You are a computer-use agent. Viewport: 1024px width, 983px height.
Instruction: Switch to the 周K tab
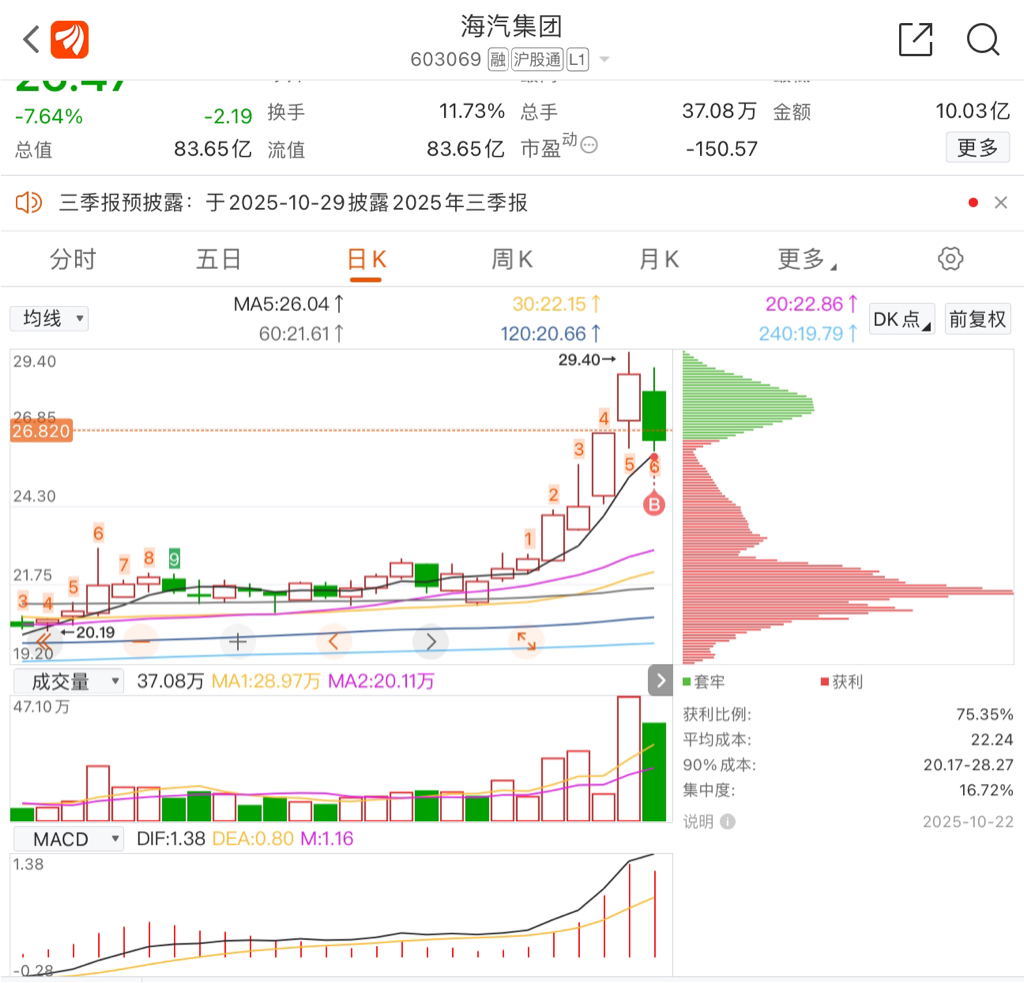coord(512,259)
